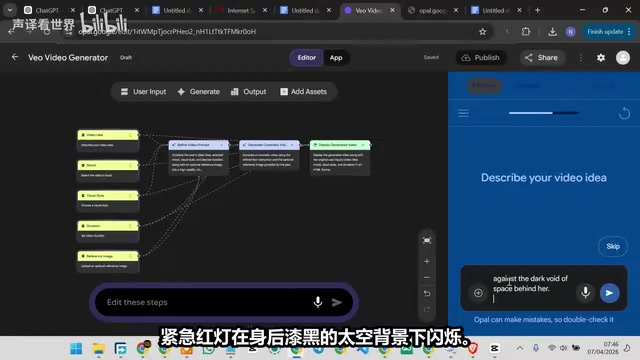Switch to Editor mode

tap(307, 58)
